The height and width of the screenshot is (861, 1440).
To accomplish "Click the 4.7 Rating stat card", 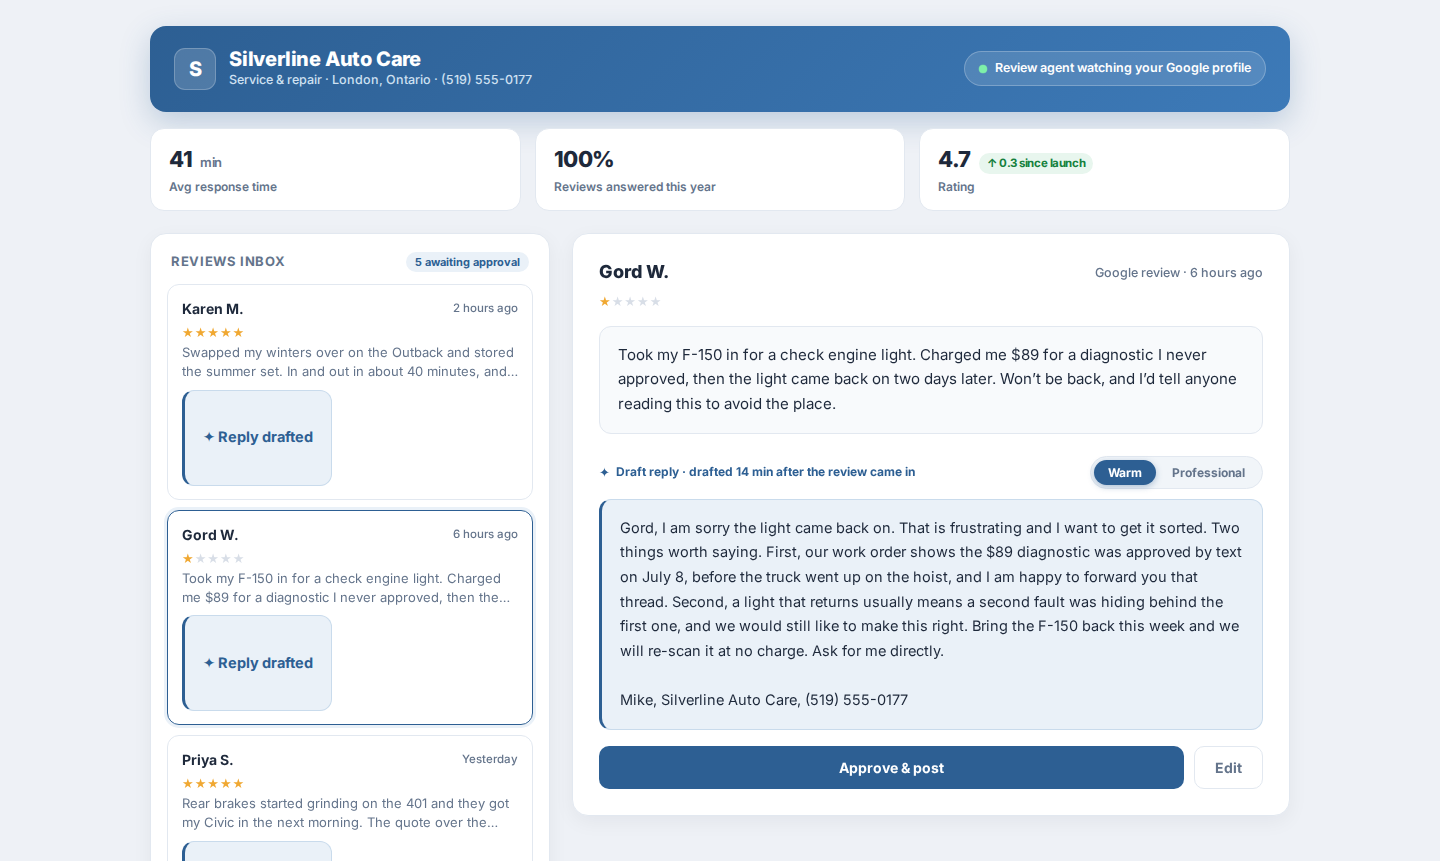I will [x=1104, y=170].
